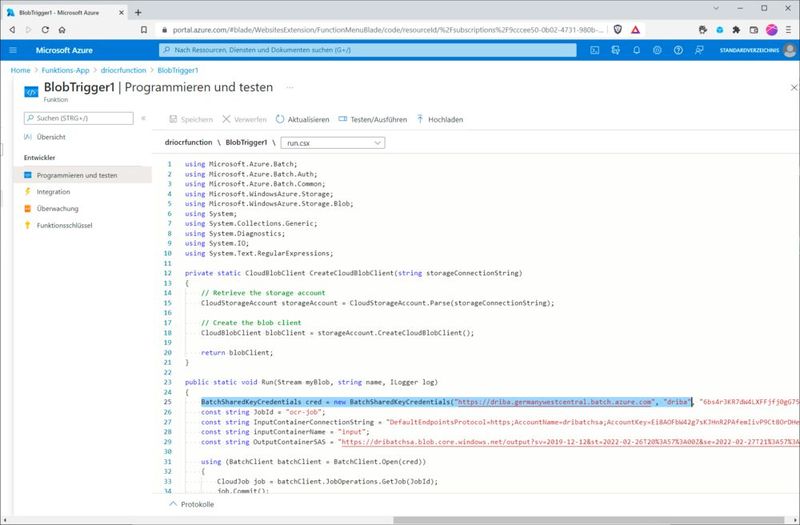Click the OutputContainerSAS URL on line 29
800x525 pixels.
(x=570, y=442)
